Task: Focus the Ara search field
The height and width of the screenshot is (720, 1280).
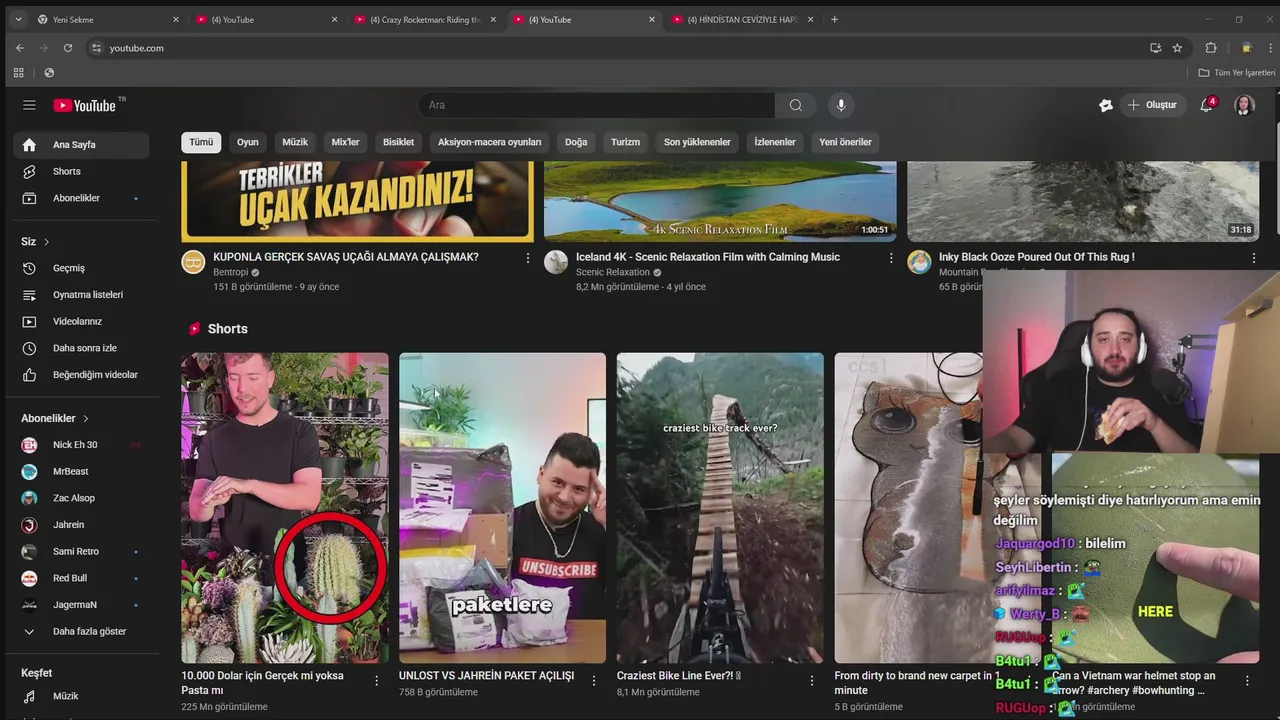Action: (596, 105)
